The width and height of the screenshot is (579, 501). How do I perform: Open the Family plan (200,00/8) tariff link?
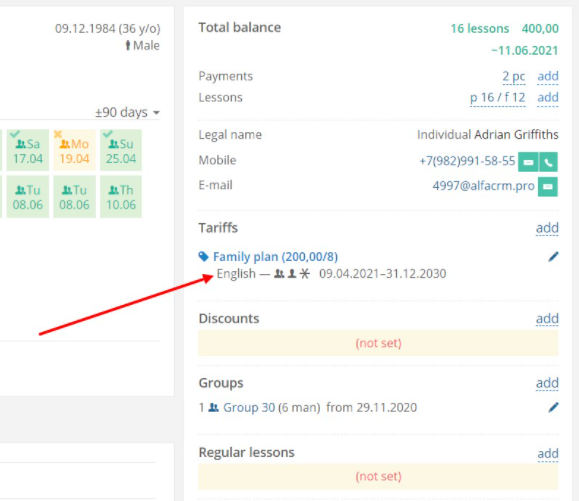[x=275, y=257]
